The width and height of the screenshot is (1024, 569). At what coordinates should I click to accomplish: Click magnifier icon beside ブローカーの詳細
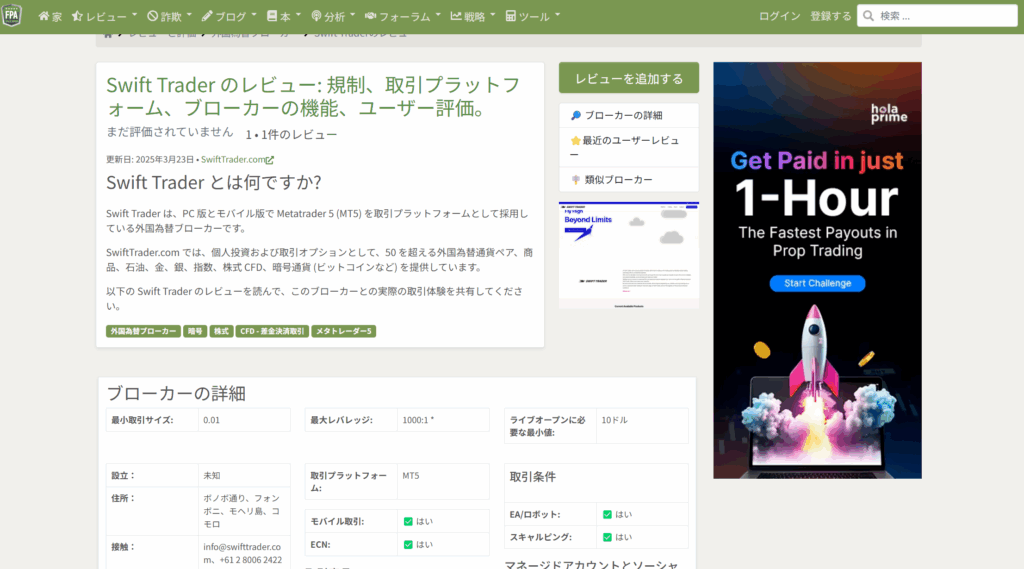click(575, 116)
